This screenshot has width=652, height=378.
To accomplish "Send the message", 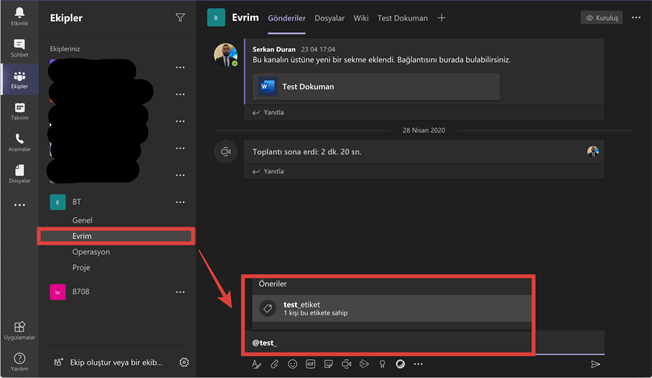I will tap(595, 364).
